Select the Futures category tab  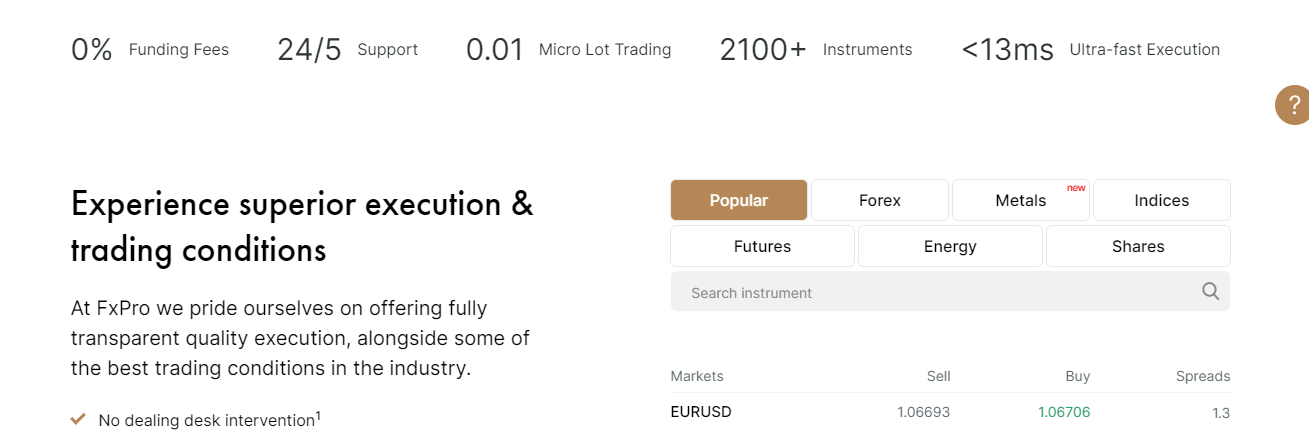(762, 246)
